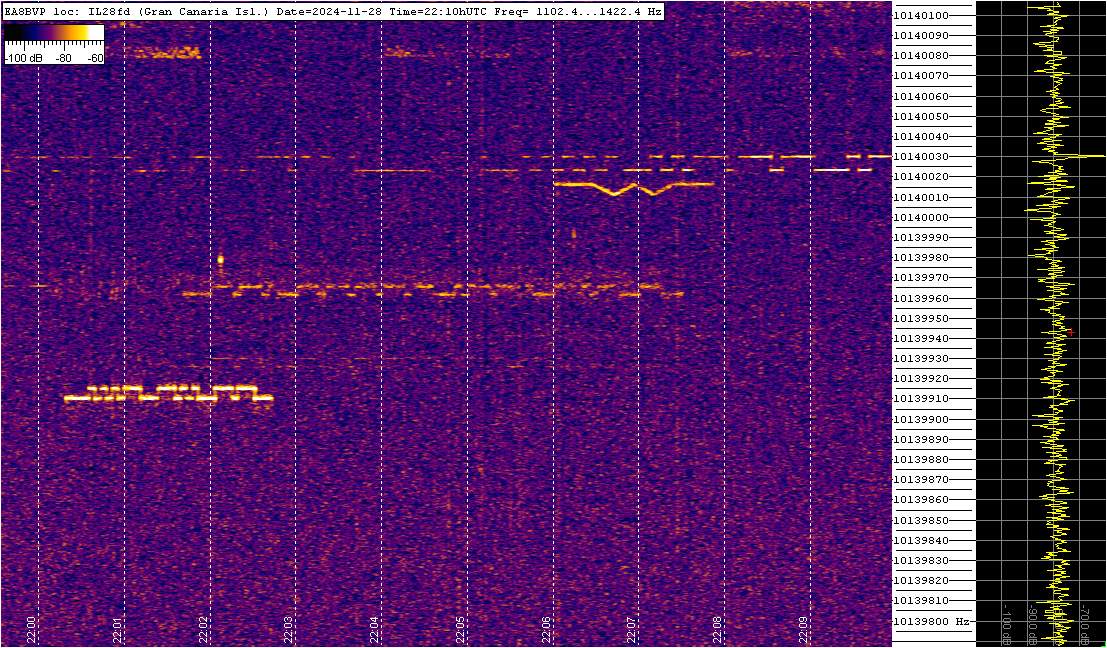The image size is (1107, 648).
Task: Click the dB color gradient legend bar
Action: (x=54, y=32)
